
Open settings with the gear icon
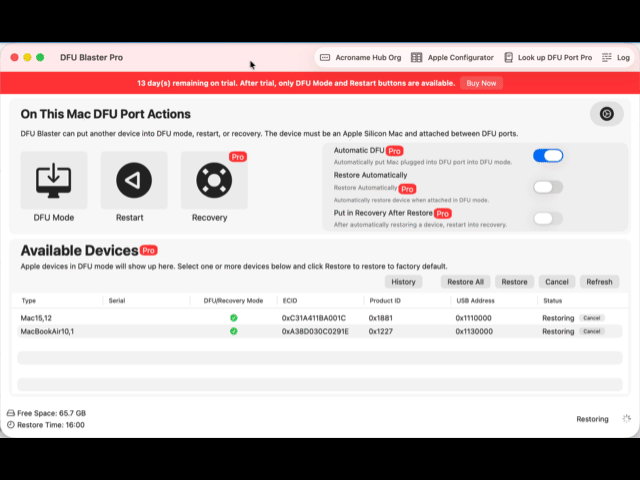tap(606, 114)
